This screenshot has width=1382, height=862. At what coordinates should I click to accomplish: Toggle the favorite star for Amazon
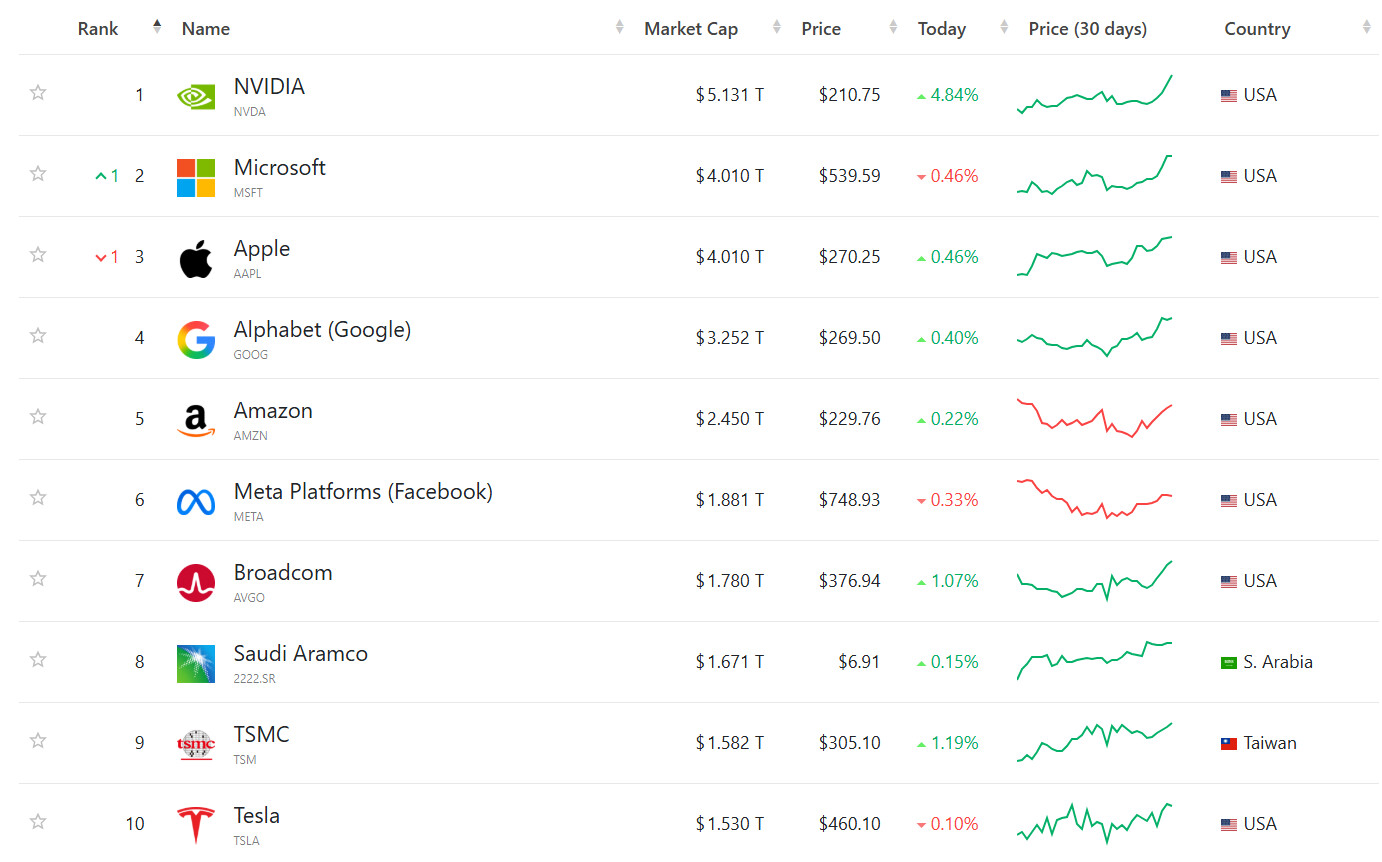[x=38, y=417]
